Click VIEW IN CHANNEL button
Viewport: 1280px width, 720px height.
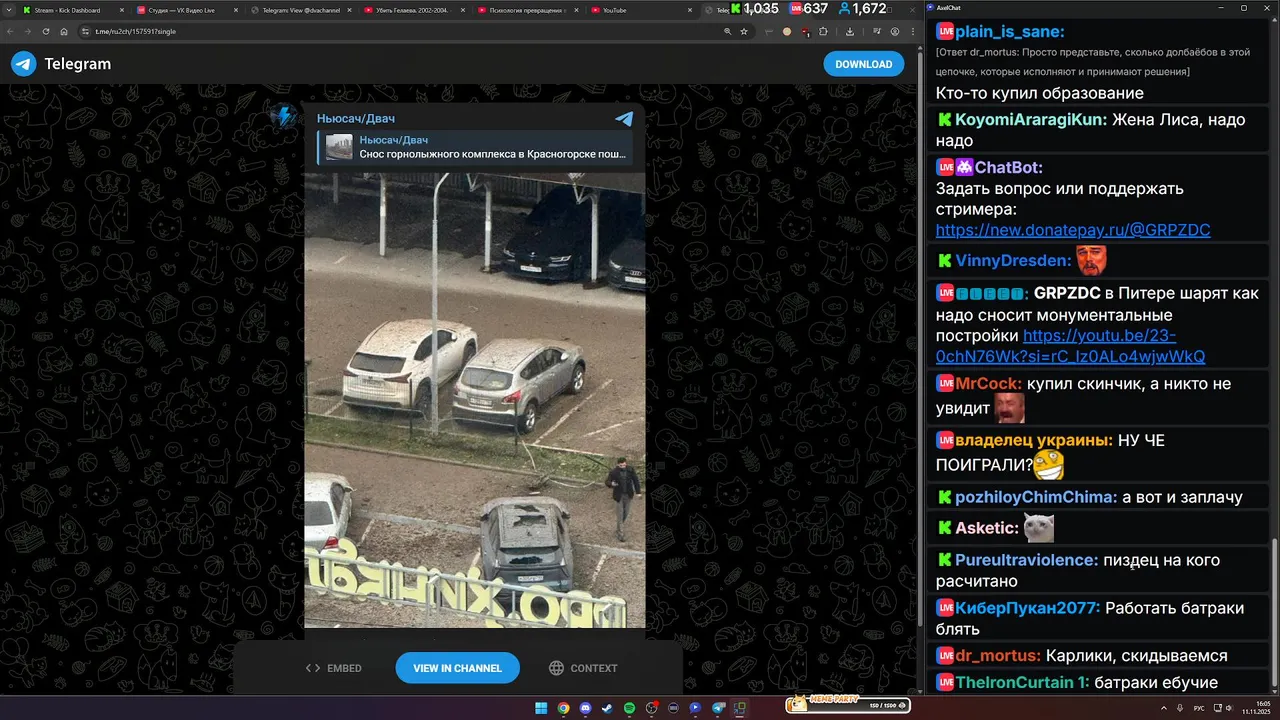458,668
